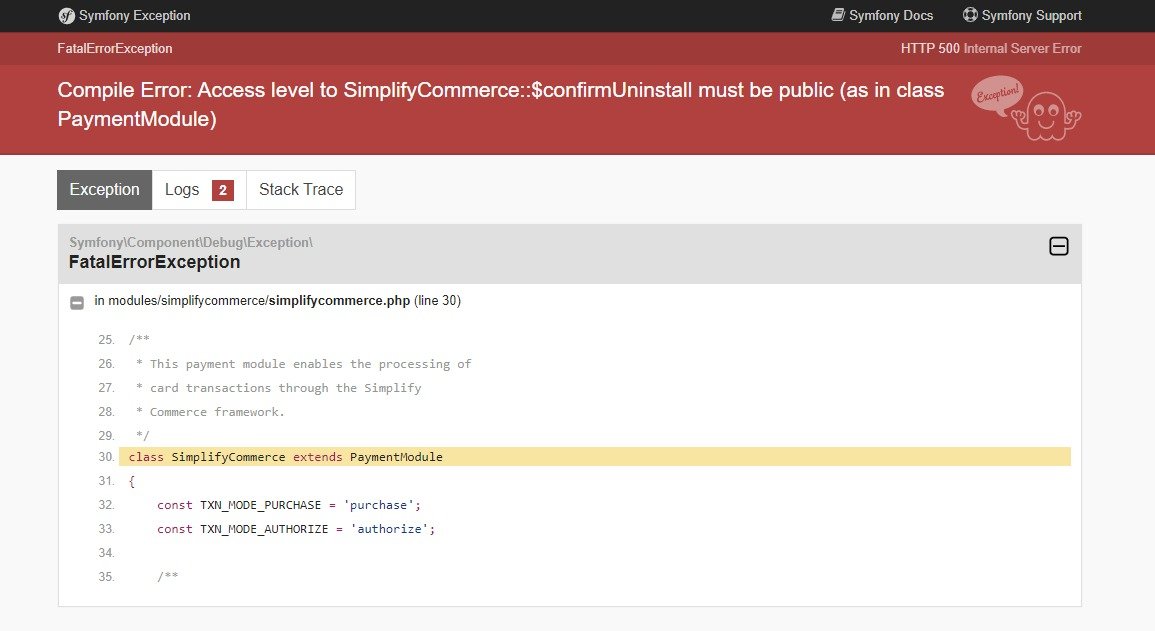The width and height of the screenshot is (1155, 631).
Task: Switch to the Exception tab
Action: click(x=105, y=190)
